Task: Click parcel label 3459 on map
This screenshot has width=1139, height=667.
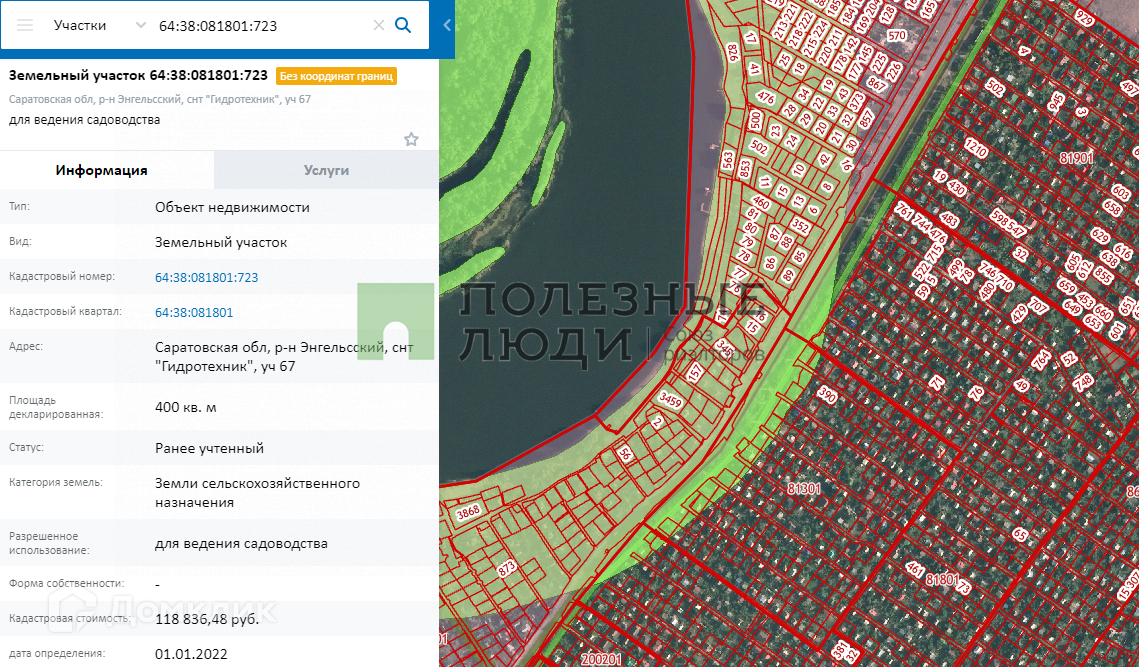Action: pos(670,400)
